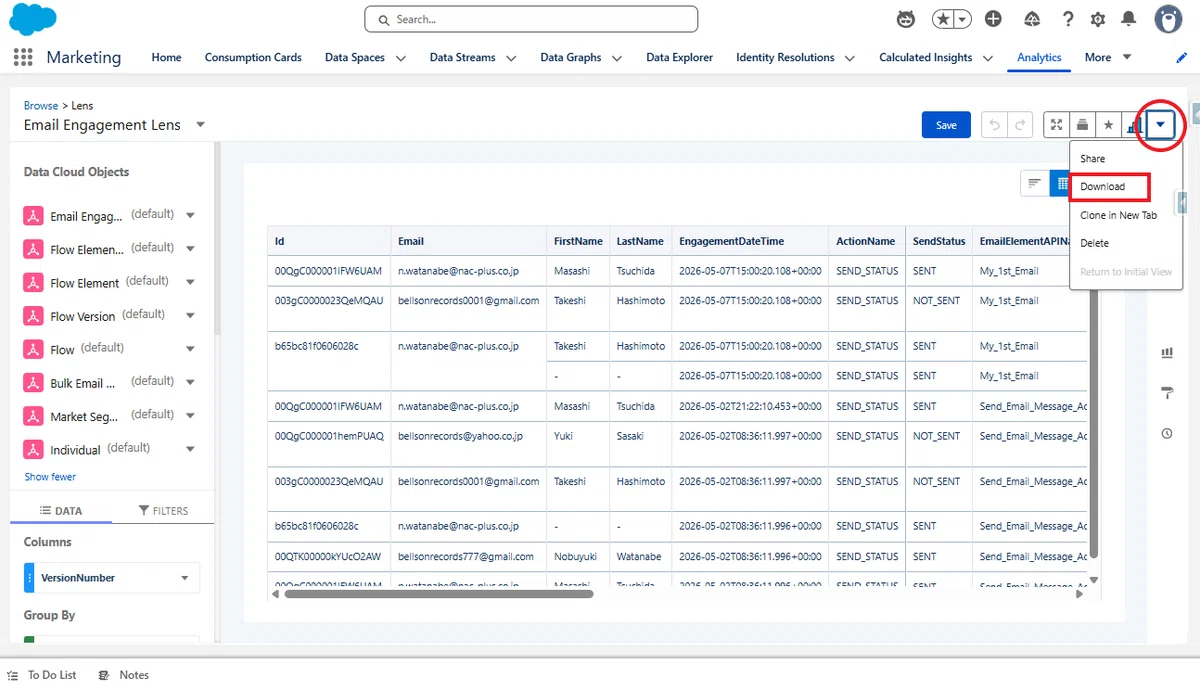Toggle full screen with the expand icon
Screen dimensions: 1200x690
coord(1056,125)
